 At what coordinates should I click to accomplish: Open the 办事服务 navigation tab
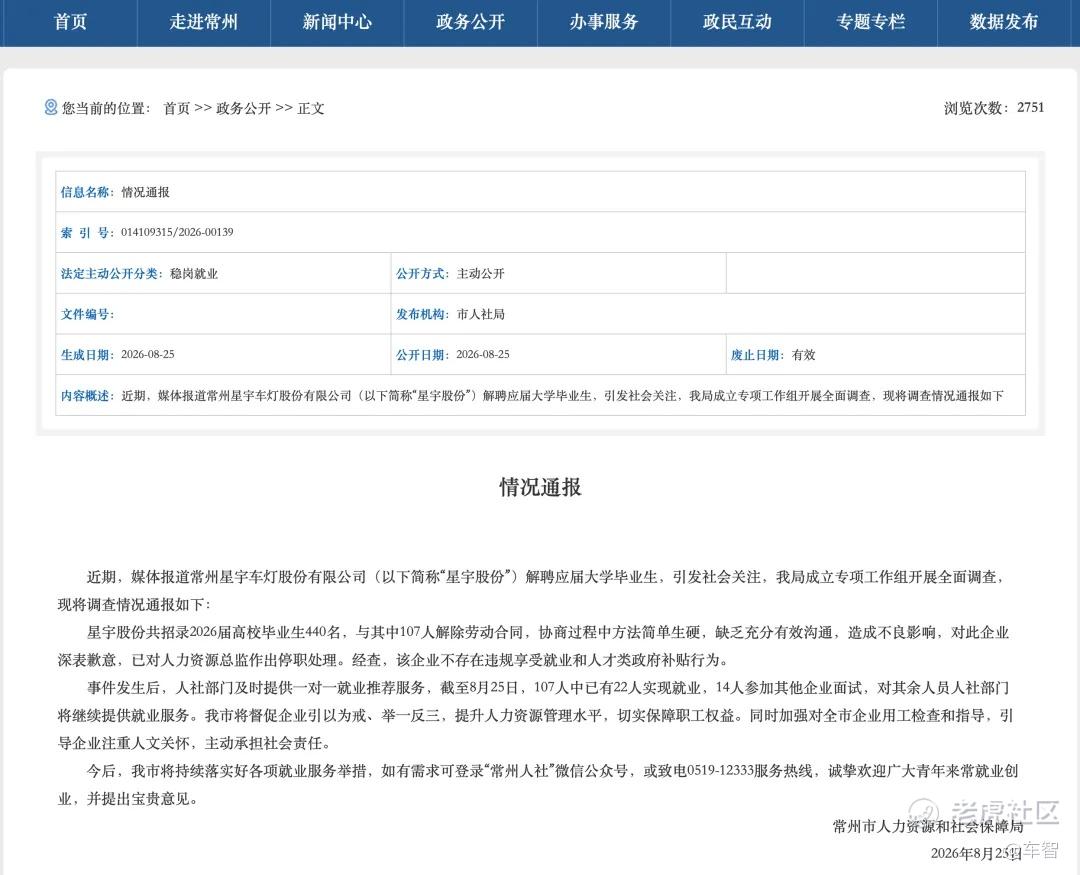click(x=603, y=22)
